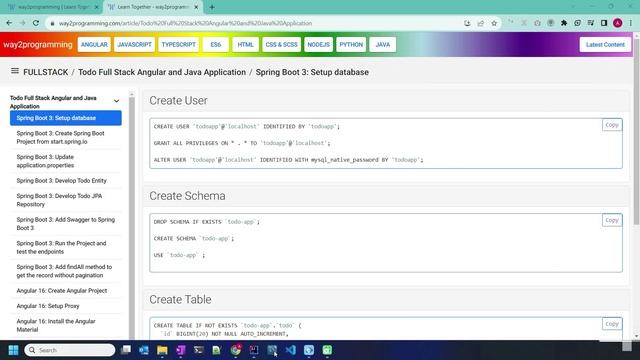The image size is (640, 360).
Task: Open the JAVASCRIPT category
Action: tap(135, 44)
